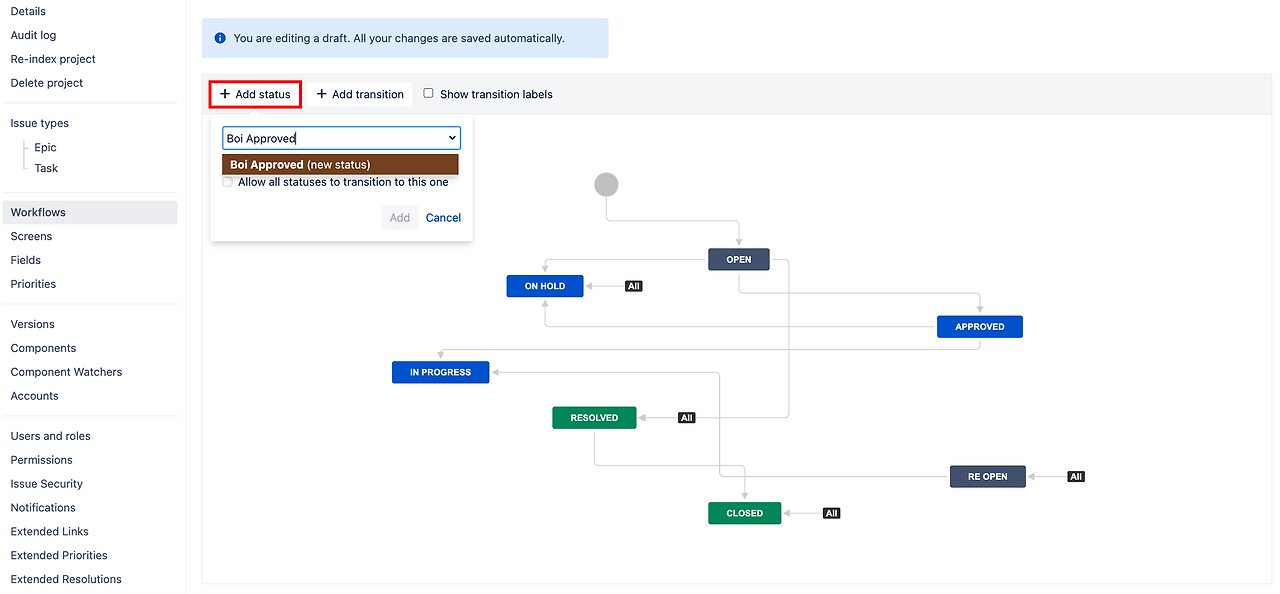The image size is (1280, 594).
Task: Check Allow all statuses to transition
Action: 228,182
